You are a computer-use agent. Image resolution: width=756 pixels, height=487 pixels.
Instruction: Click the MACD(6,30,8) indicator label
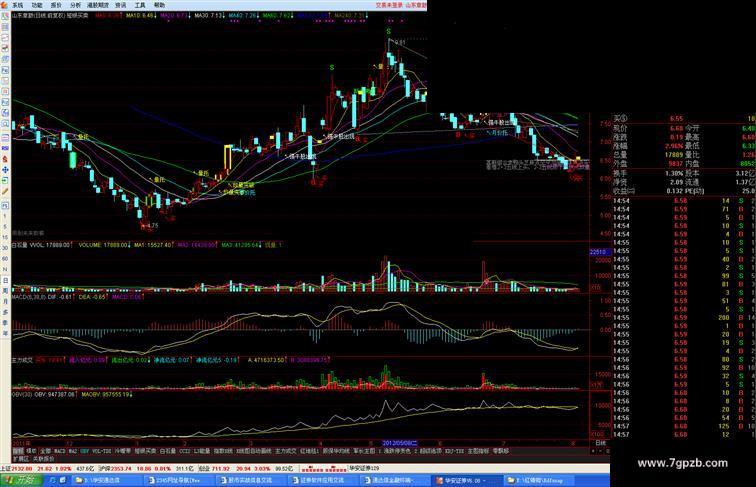coord(30,297)
